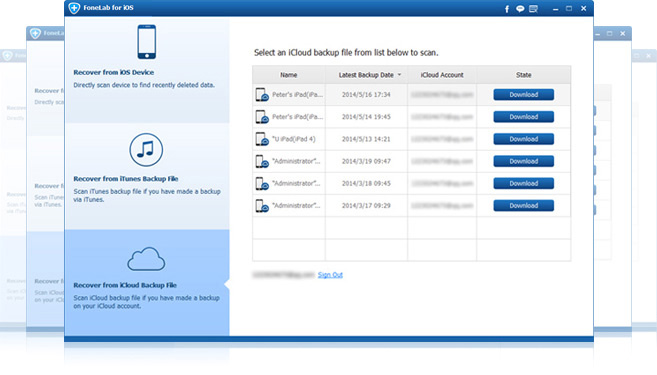Click the Name column header
The height and width of the screenshot is (375, 657).
coord(289,75)
